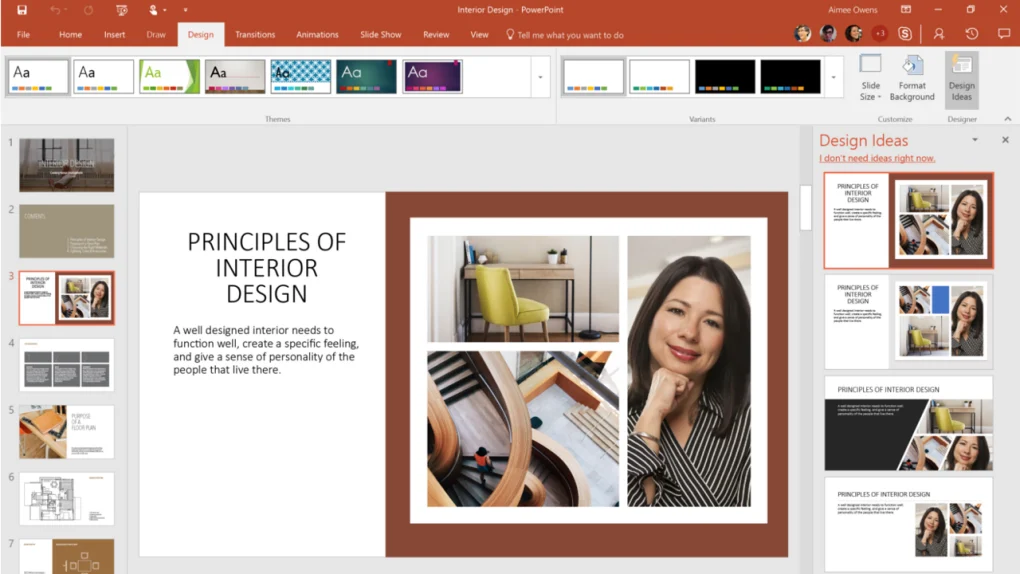1020x574 pixels.
Task: Open Format Background pane
Action: pos(912,78)
